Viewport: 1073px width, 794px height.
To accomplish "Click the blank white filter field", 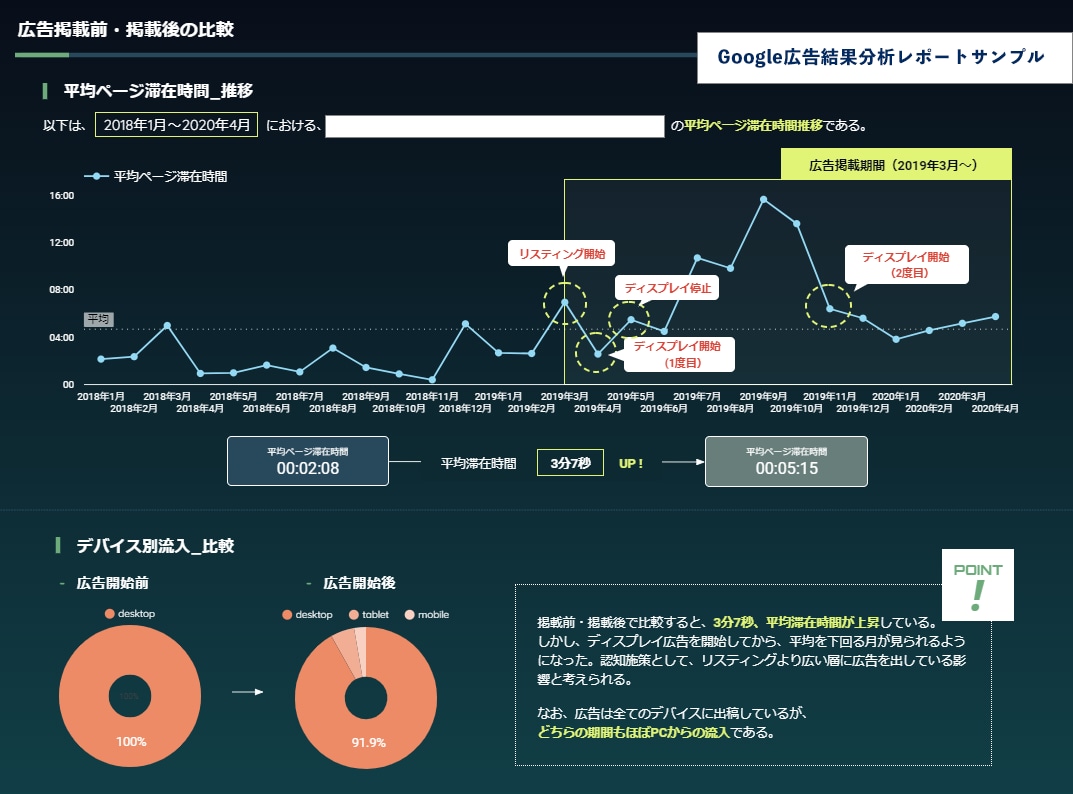I will [x=495, y=126].
